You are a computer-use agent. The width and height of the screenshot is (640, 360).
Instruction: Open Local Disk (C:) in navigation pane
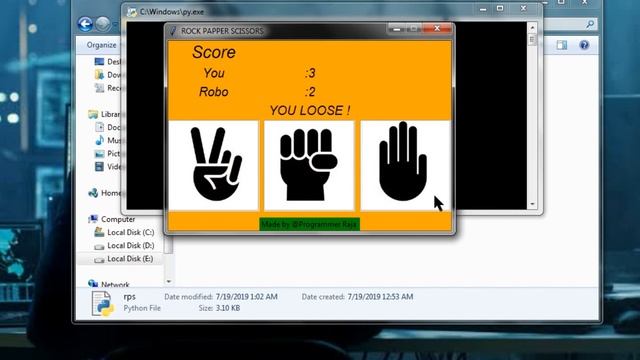(x=124, y=232)
